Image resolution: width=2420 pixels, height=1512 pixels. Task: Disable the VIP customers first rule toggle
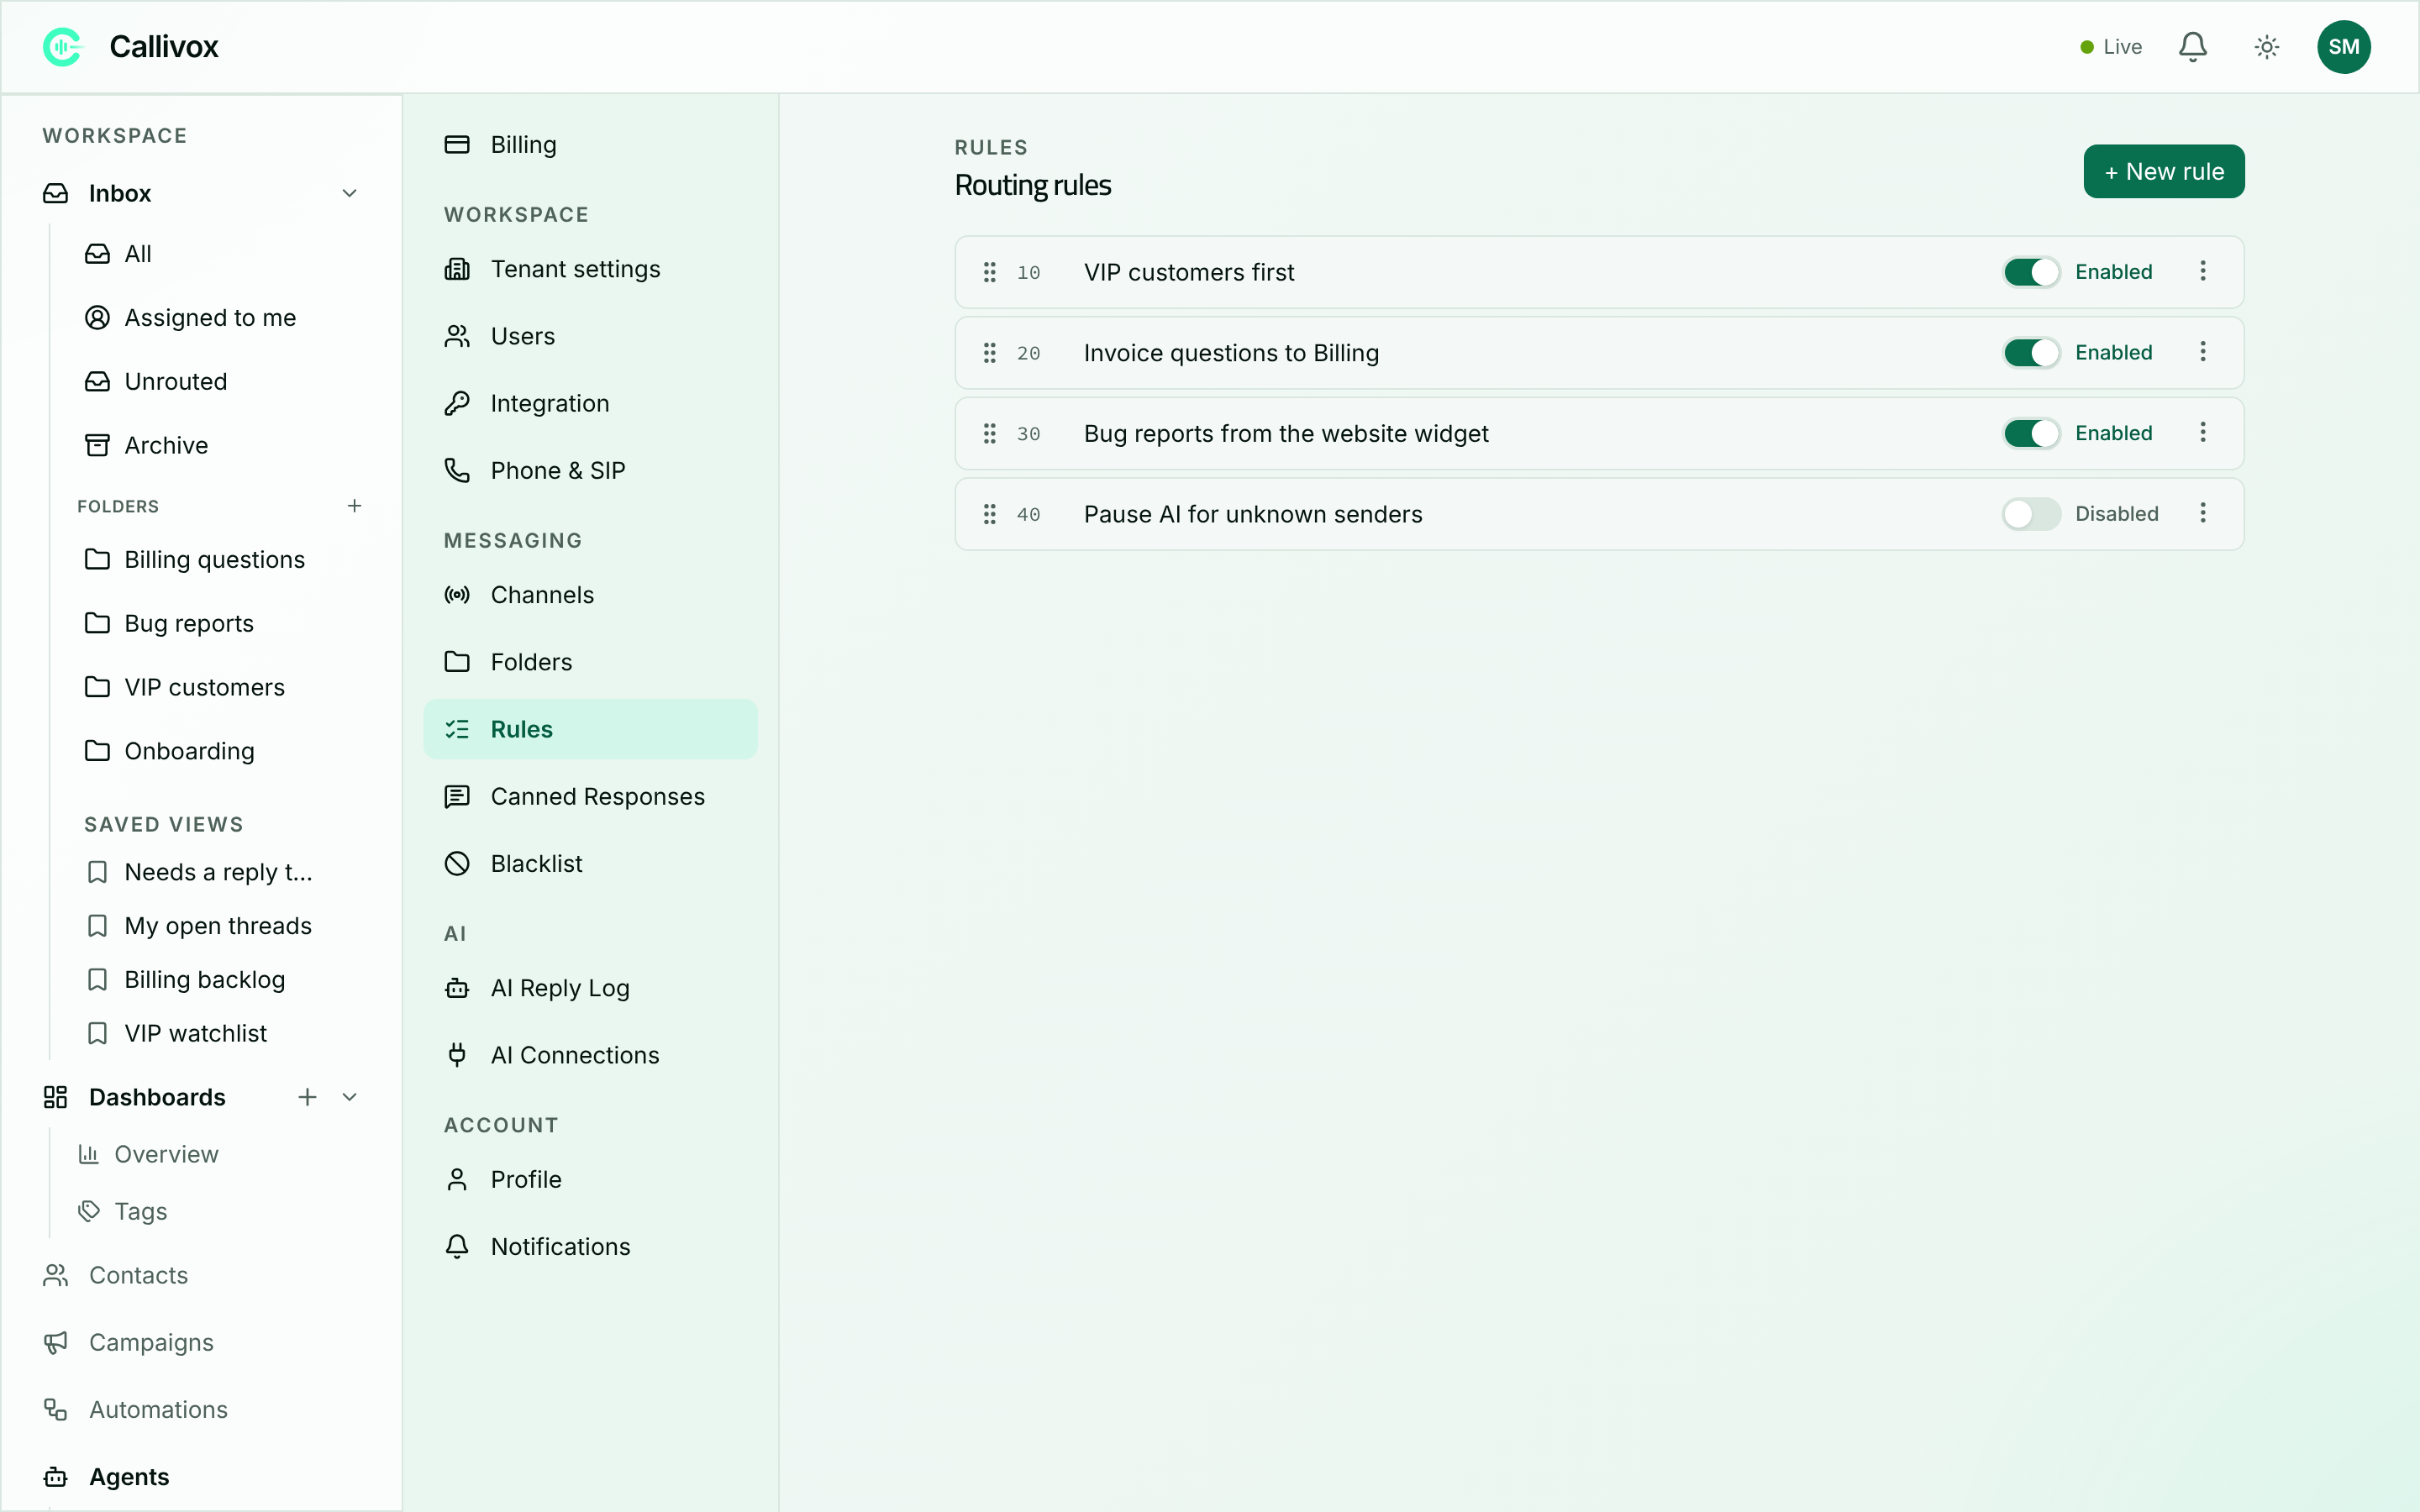pyautogui.click(x=2031, y=272)
